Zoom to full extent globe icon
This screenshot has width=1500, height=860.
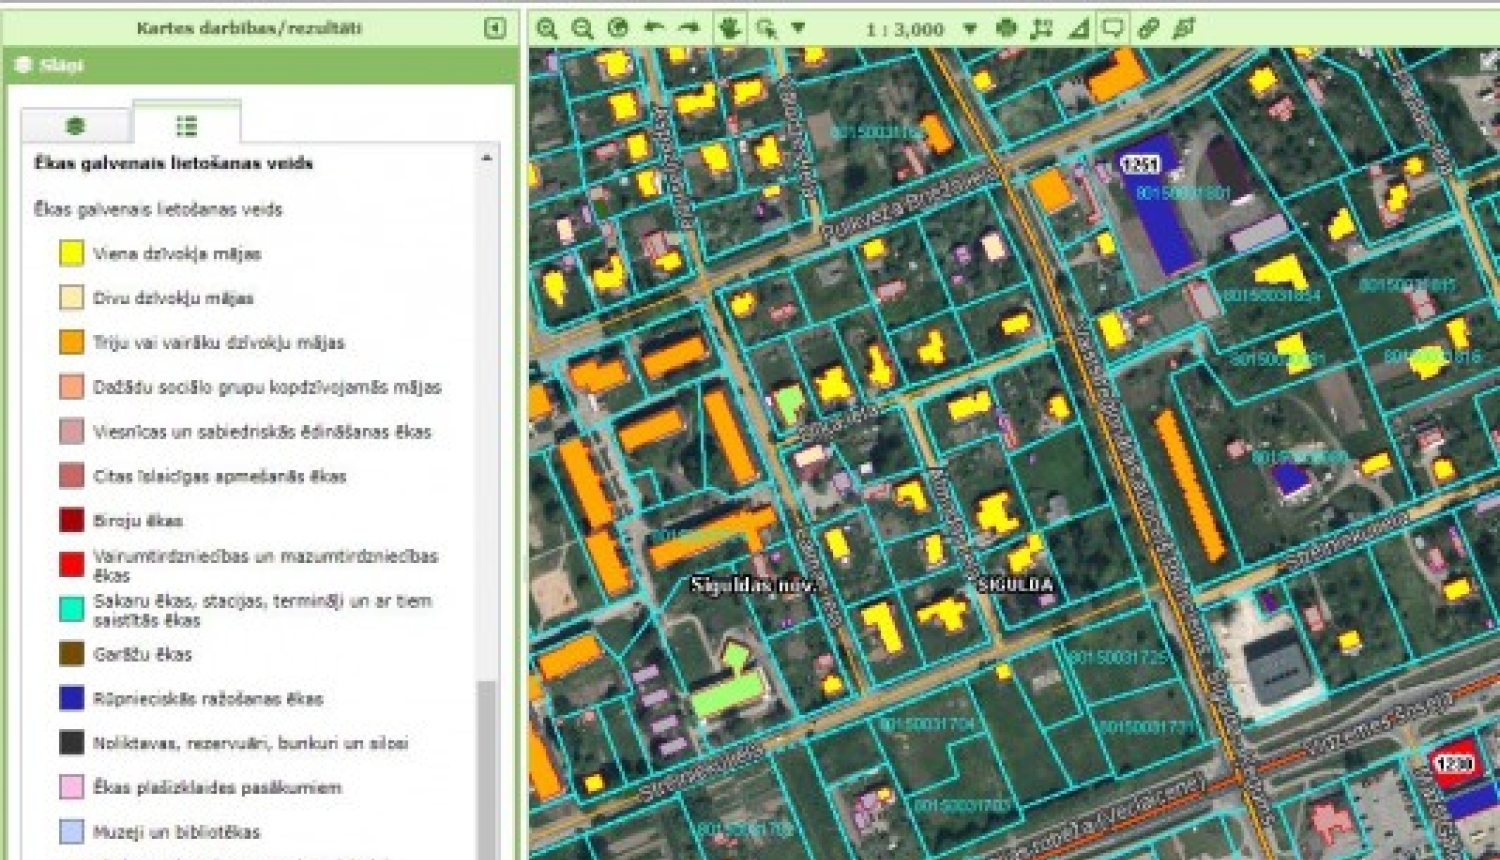pos(618,28)
